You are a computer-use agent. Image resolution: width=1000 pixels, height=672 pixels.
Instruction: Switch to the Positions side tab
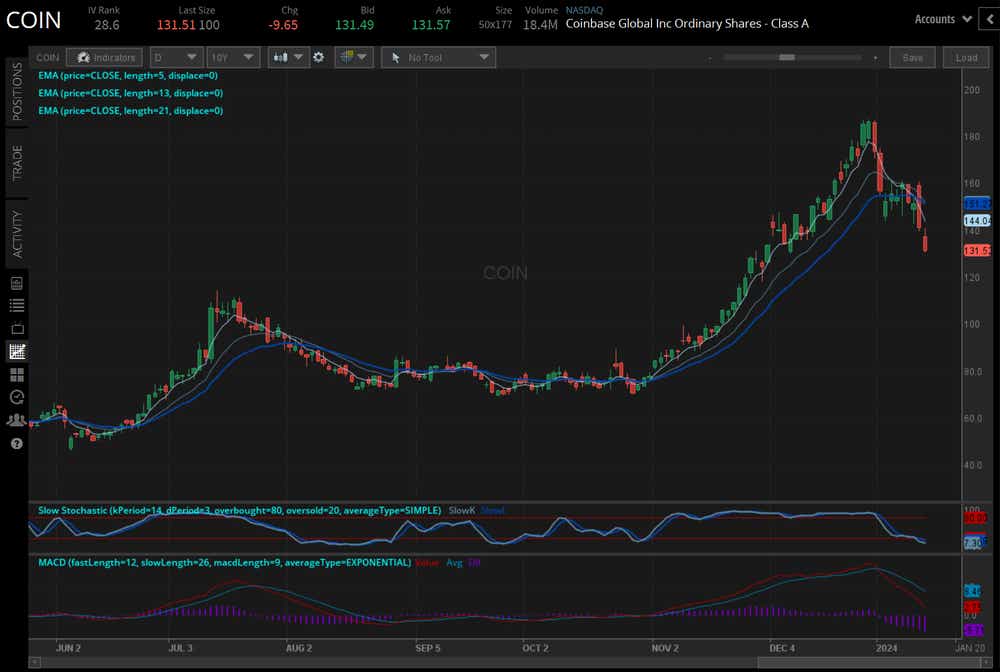point(16,91)
